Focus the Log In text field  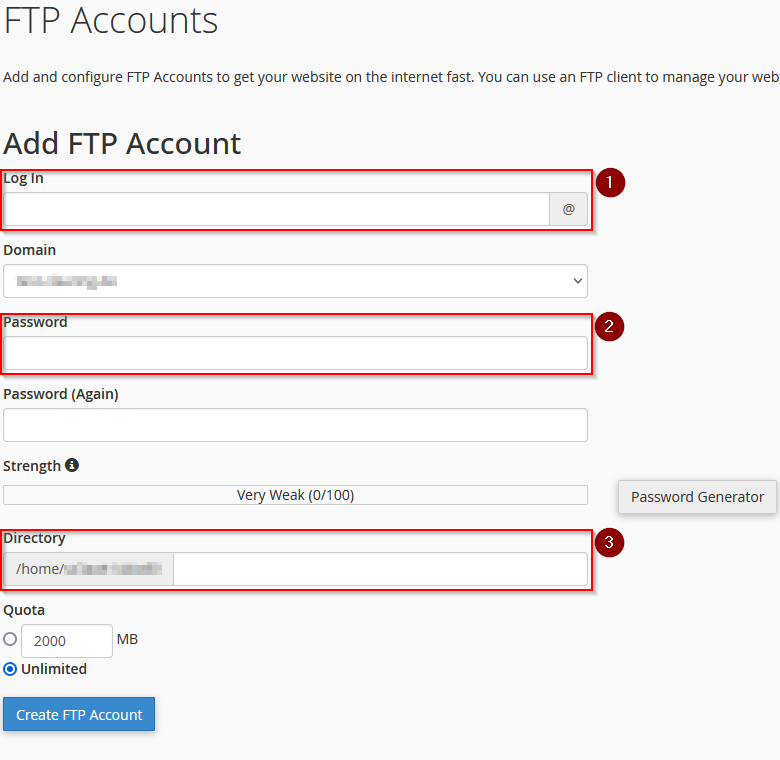click(x=277, y=209)
